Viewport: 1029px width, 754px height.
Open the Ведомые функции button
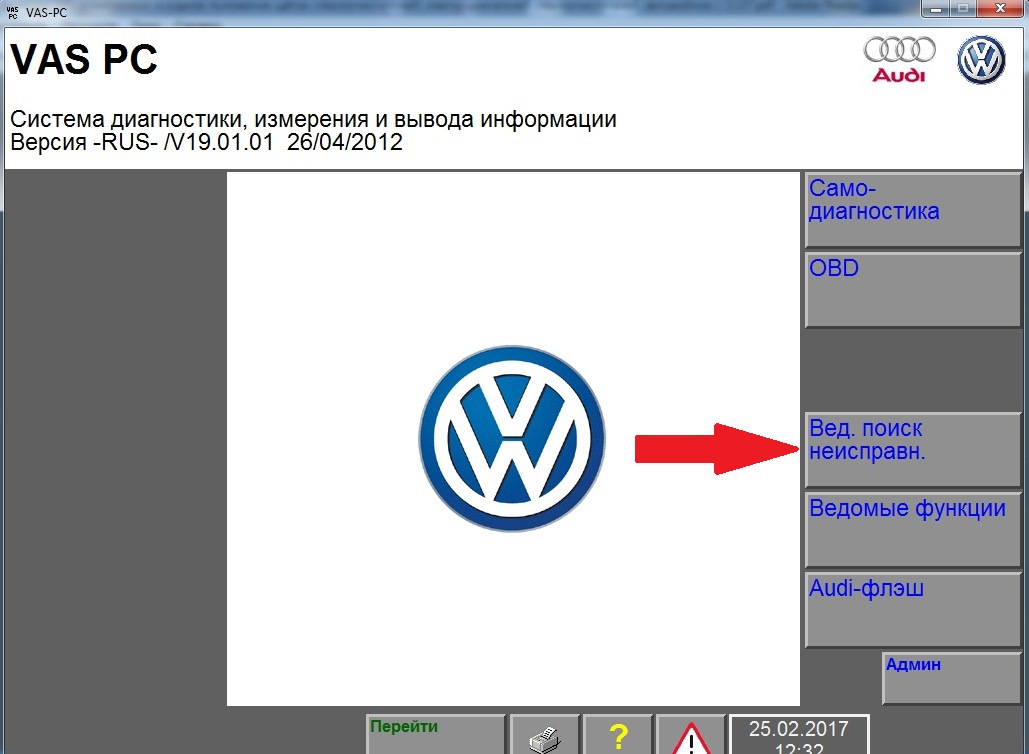[x=913, y=530]
